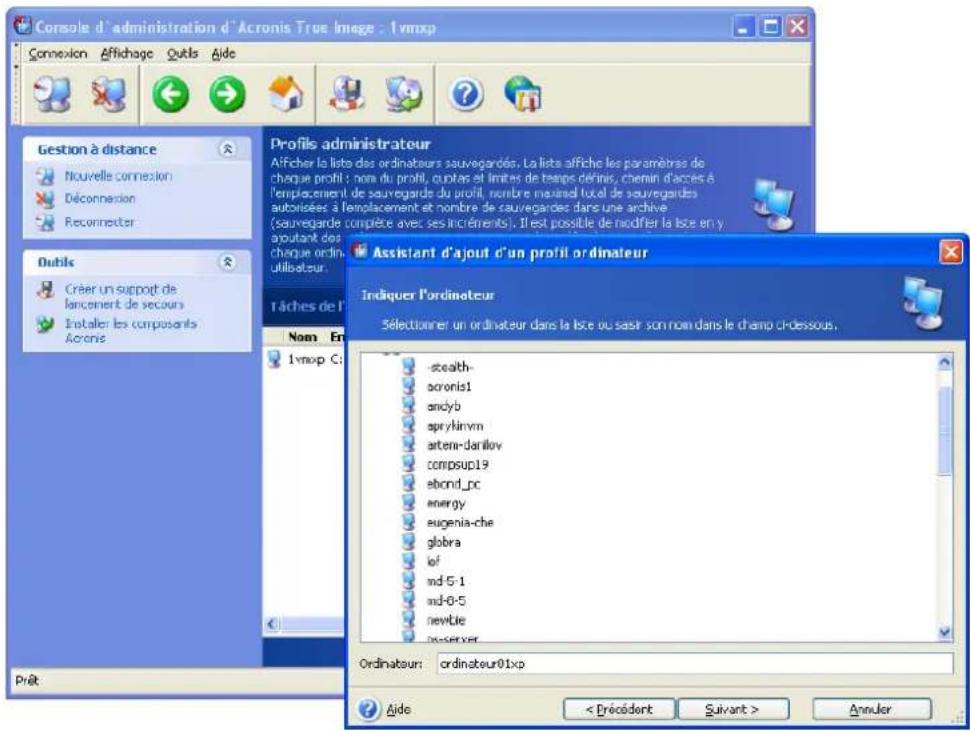This screenshot has height=731, width=970.
Task: Click the Nom column header
Action: (303, 336)
